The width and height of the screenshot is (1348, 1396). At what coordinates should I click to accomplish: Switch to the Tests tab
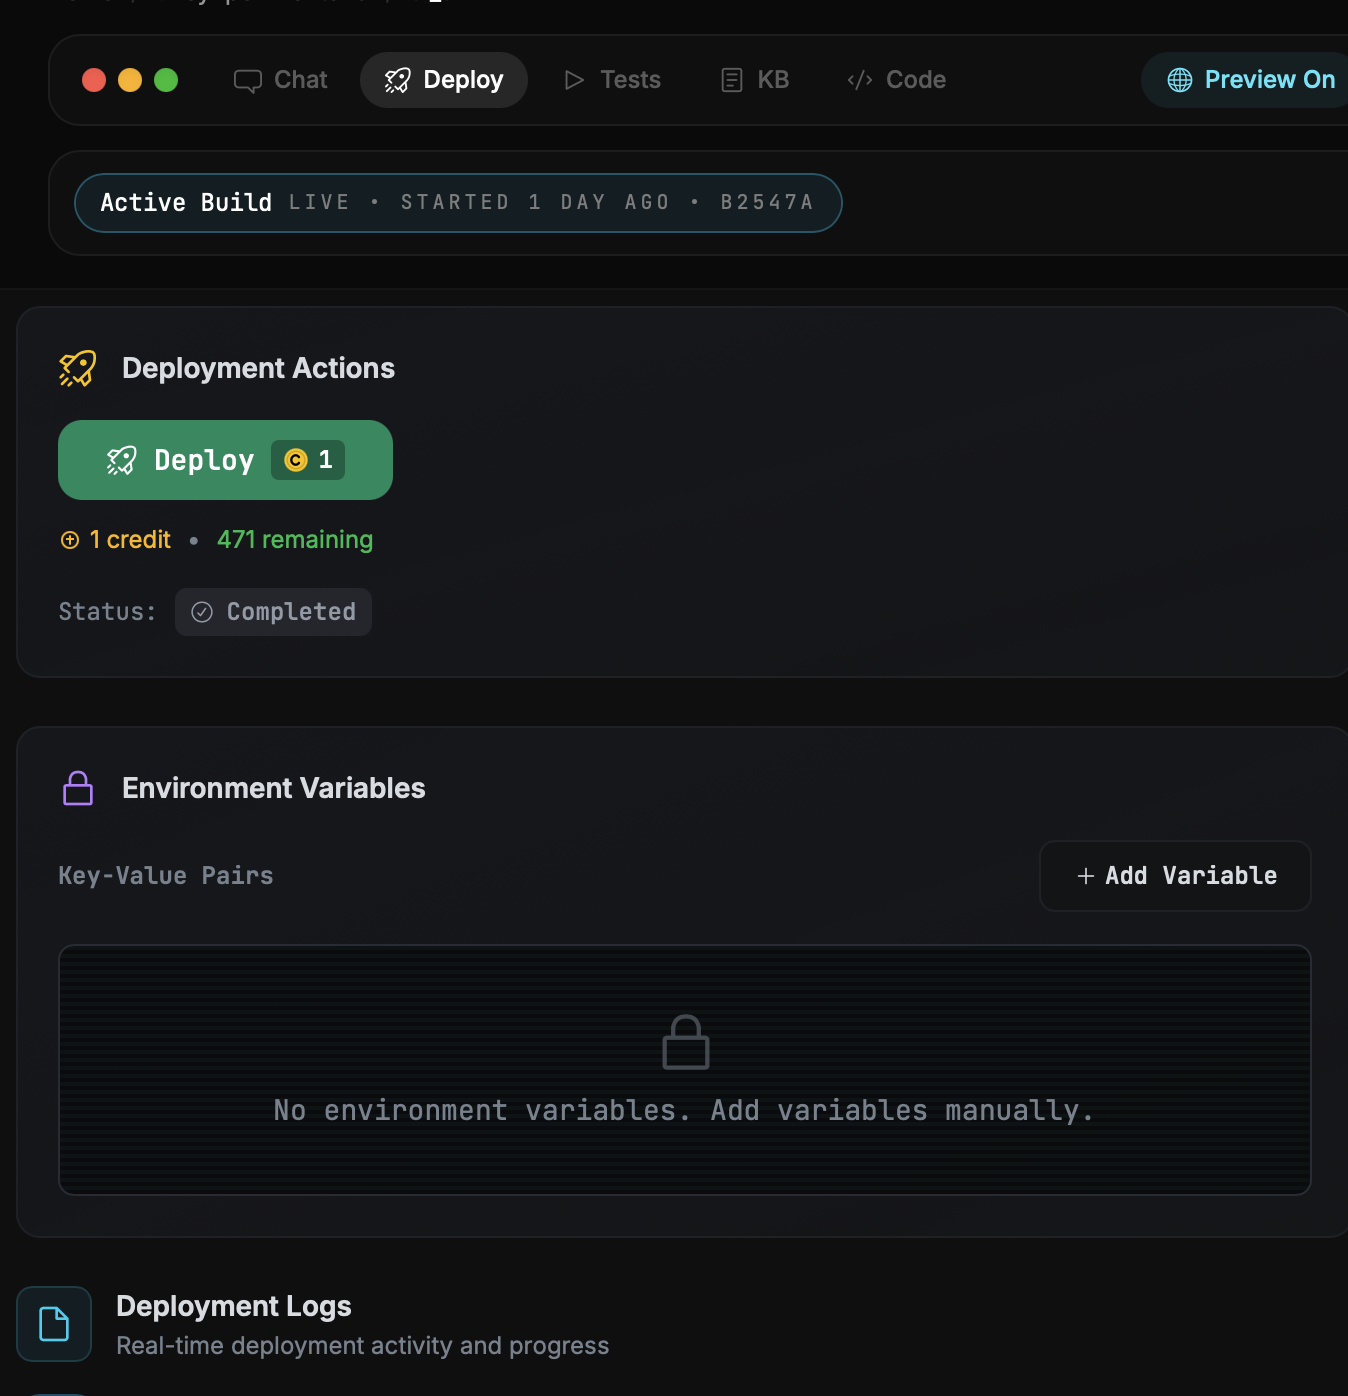tap(612, 80)
